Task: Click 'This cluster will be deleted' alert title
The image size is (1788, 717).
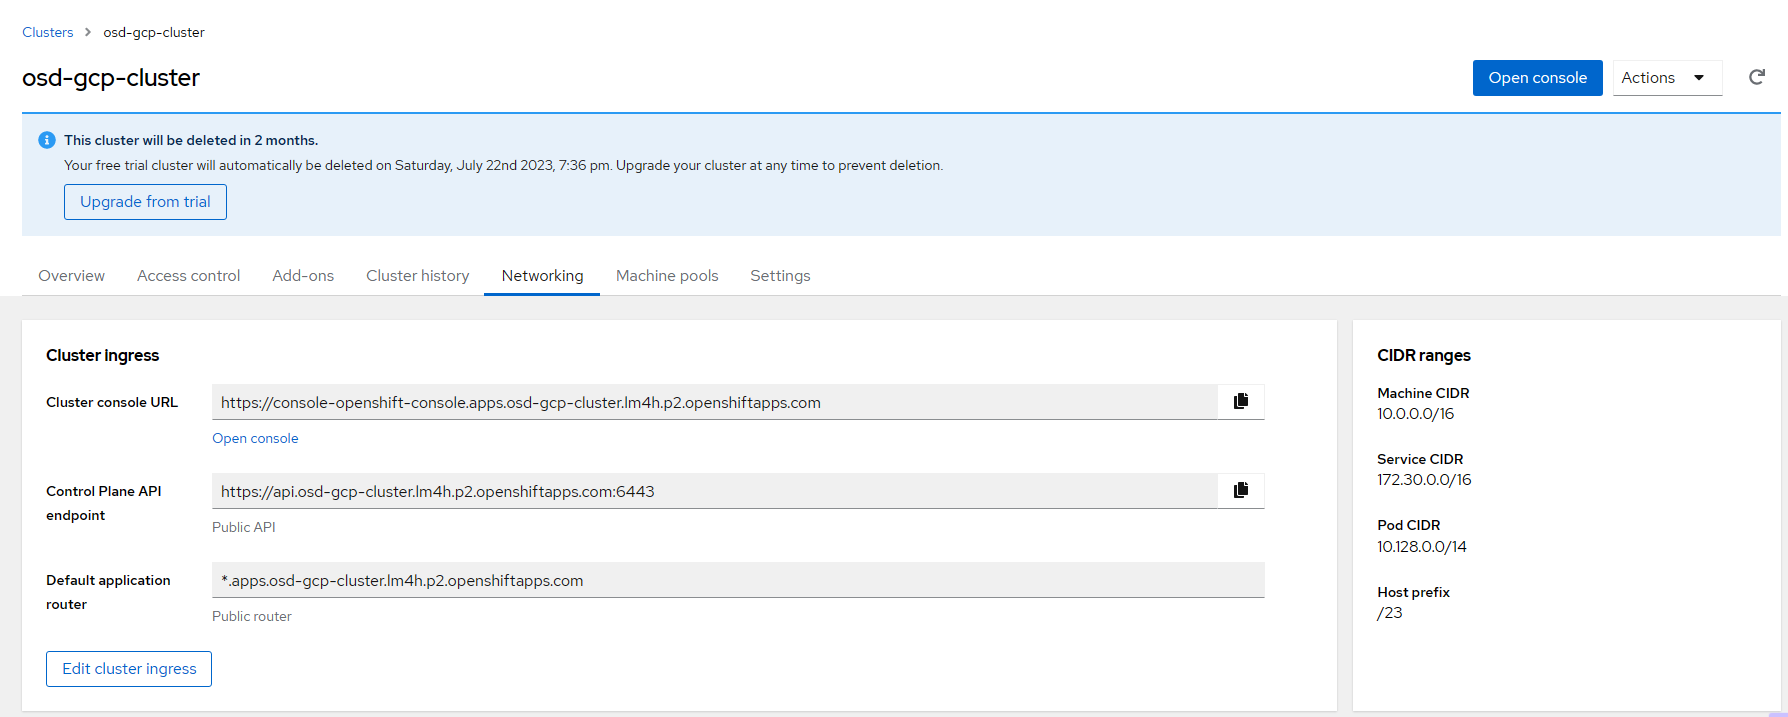Action: tap(191, 140)
